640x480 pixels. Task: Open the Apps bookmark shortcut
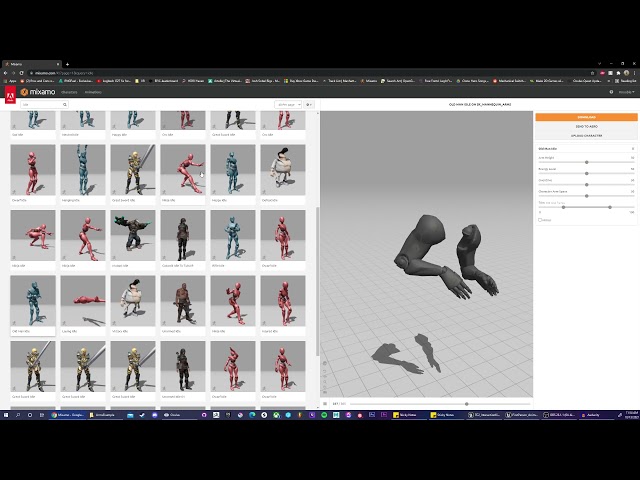point(10,81)
